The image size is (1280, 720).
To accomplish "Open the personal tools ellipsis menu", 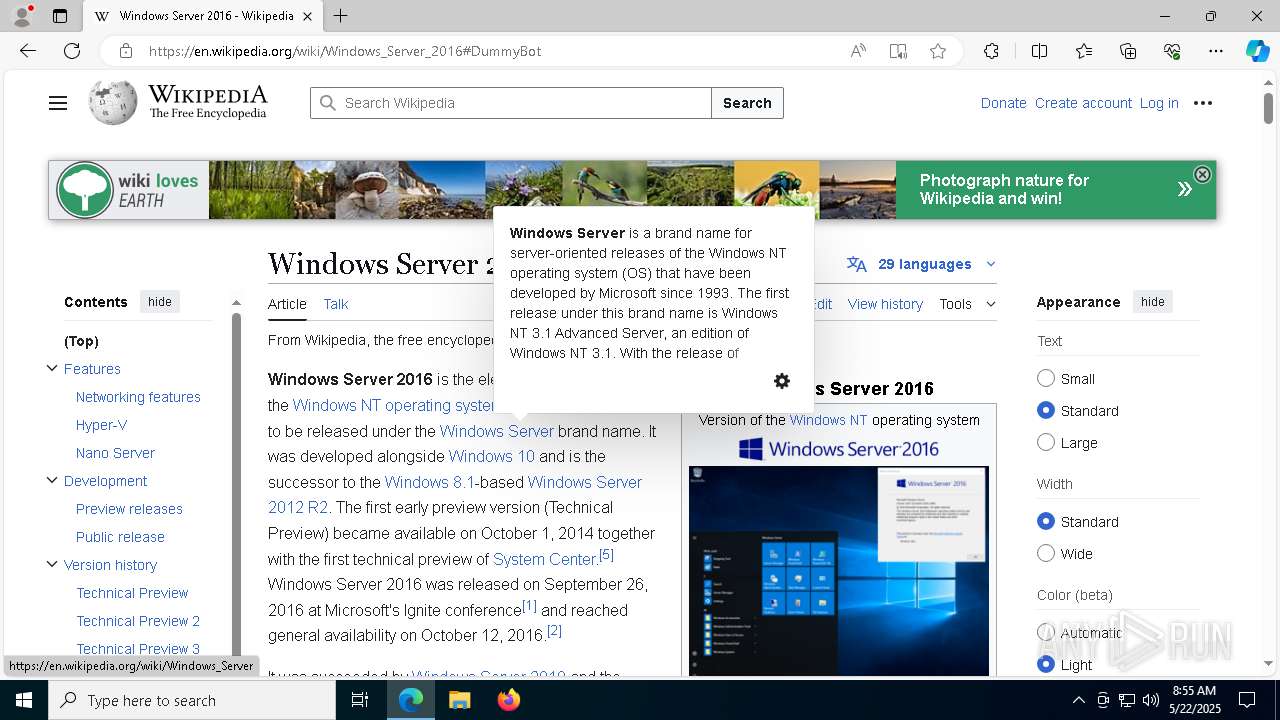I will pos(1203,103).
